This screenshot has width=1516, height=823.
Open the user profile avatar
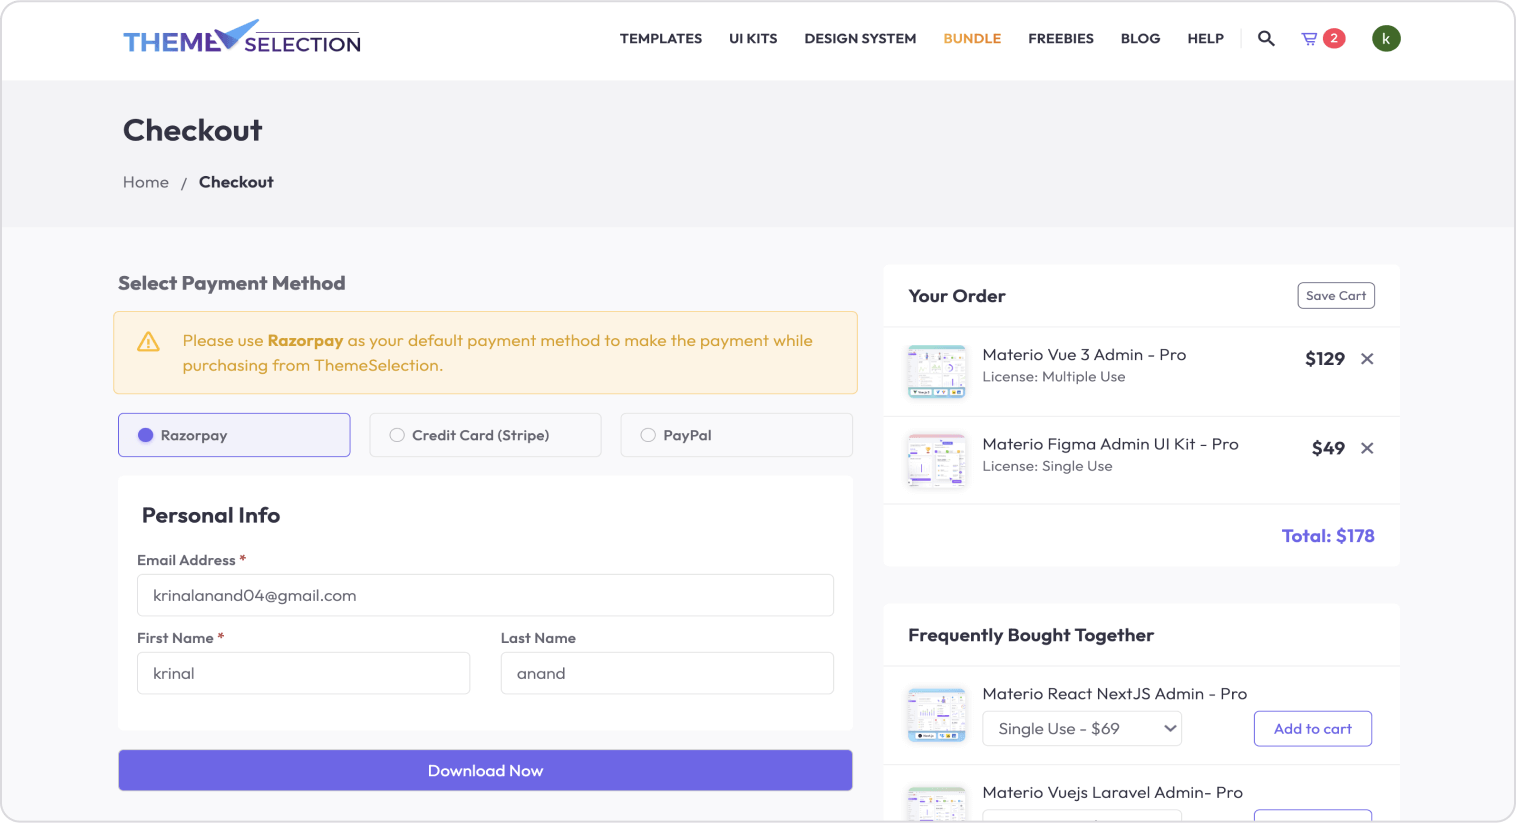(x=1385, y=39)
